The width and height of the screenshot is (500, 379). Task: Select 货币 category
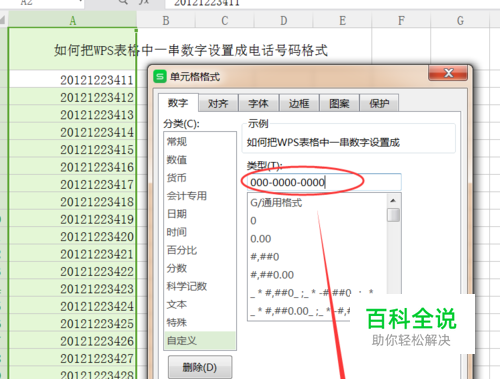coord(200,178)
